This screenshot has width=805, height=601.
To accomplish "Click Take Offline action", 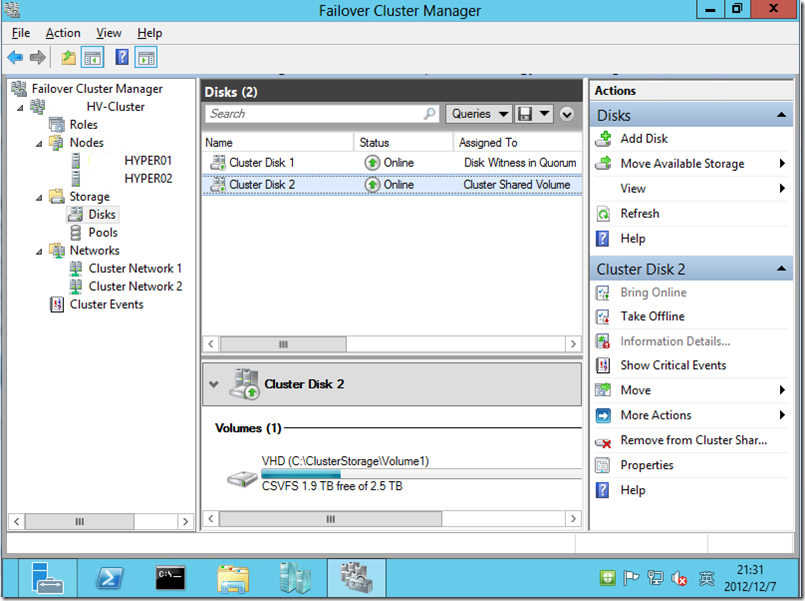I will click(x=652, y=316).
